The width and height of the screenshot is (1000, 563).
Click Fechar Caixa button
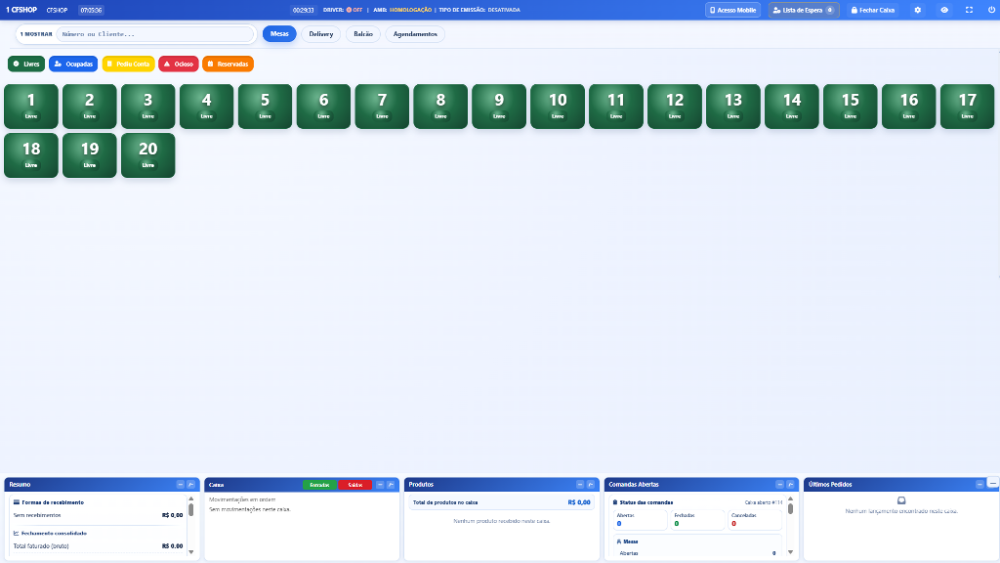[872, 10]
